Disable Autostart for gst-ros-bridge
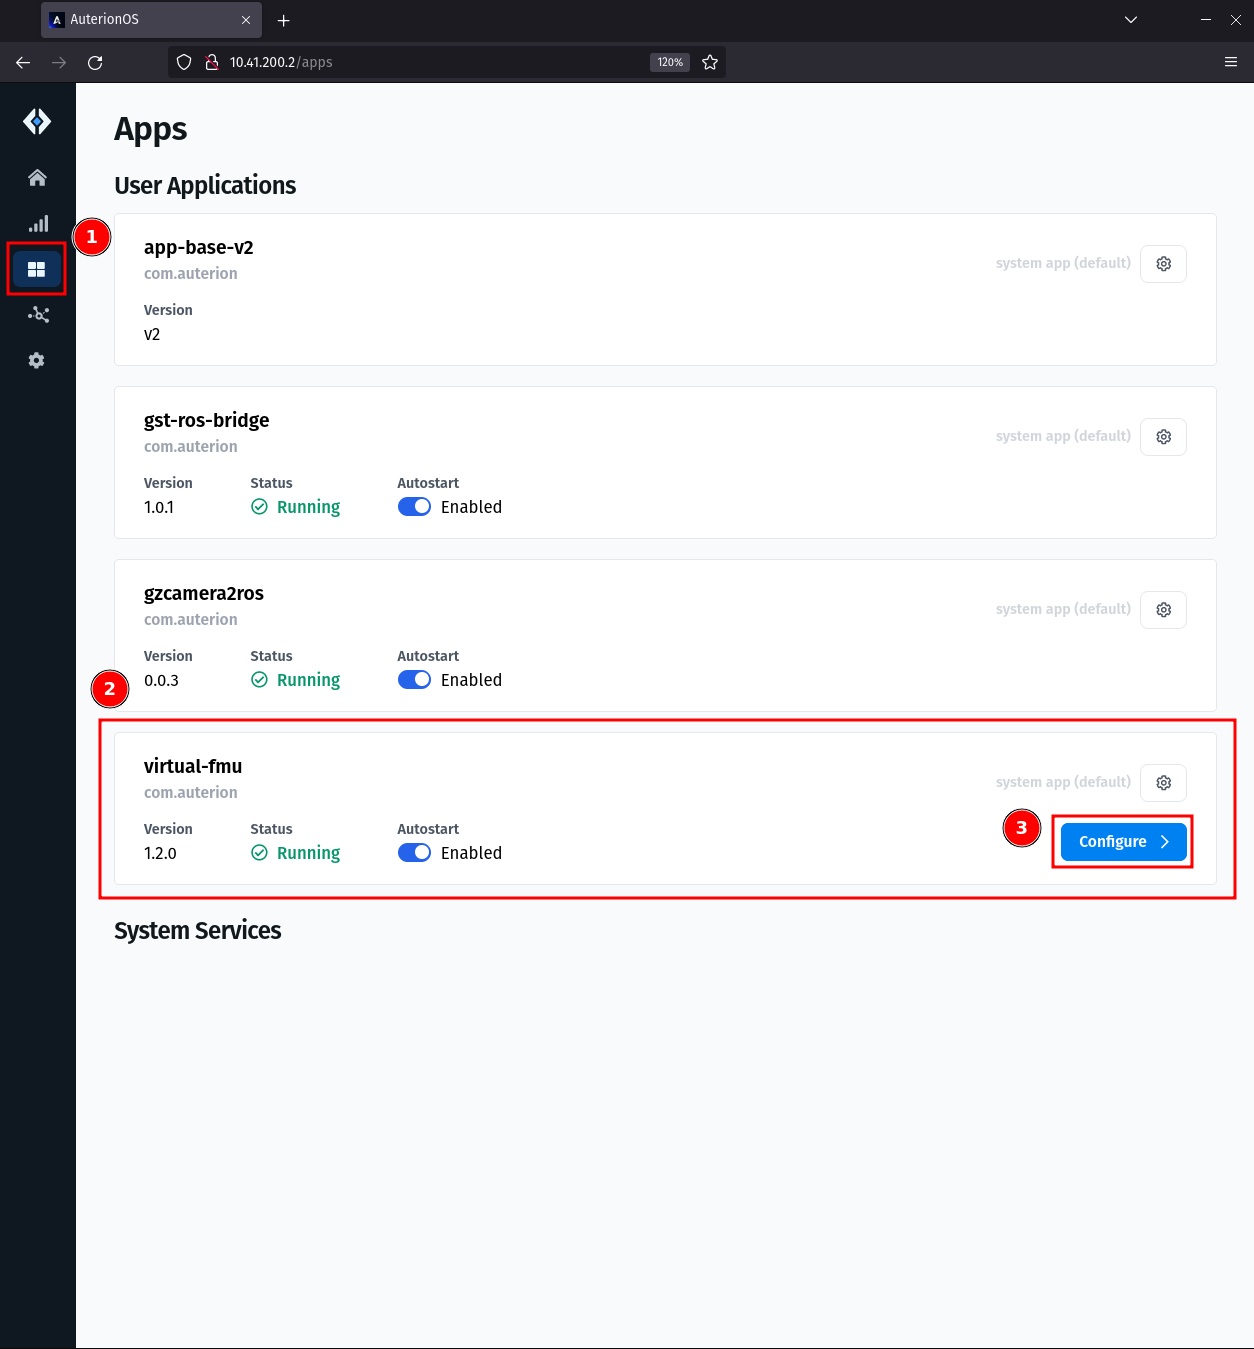The height and width of the screenshot is (1349, 1254). click(414, 507)
